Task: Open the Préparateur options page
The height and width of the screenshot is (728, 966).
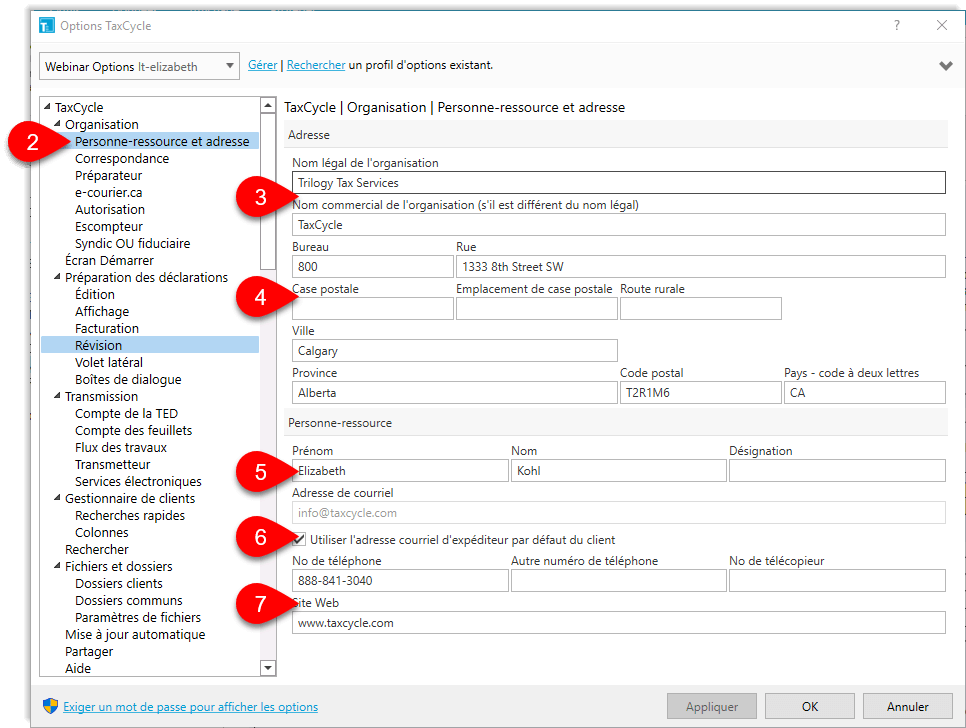Action: [x=108, y=176]
